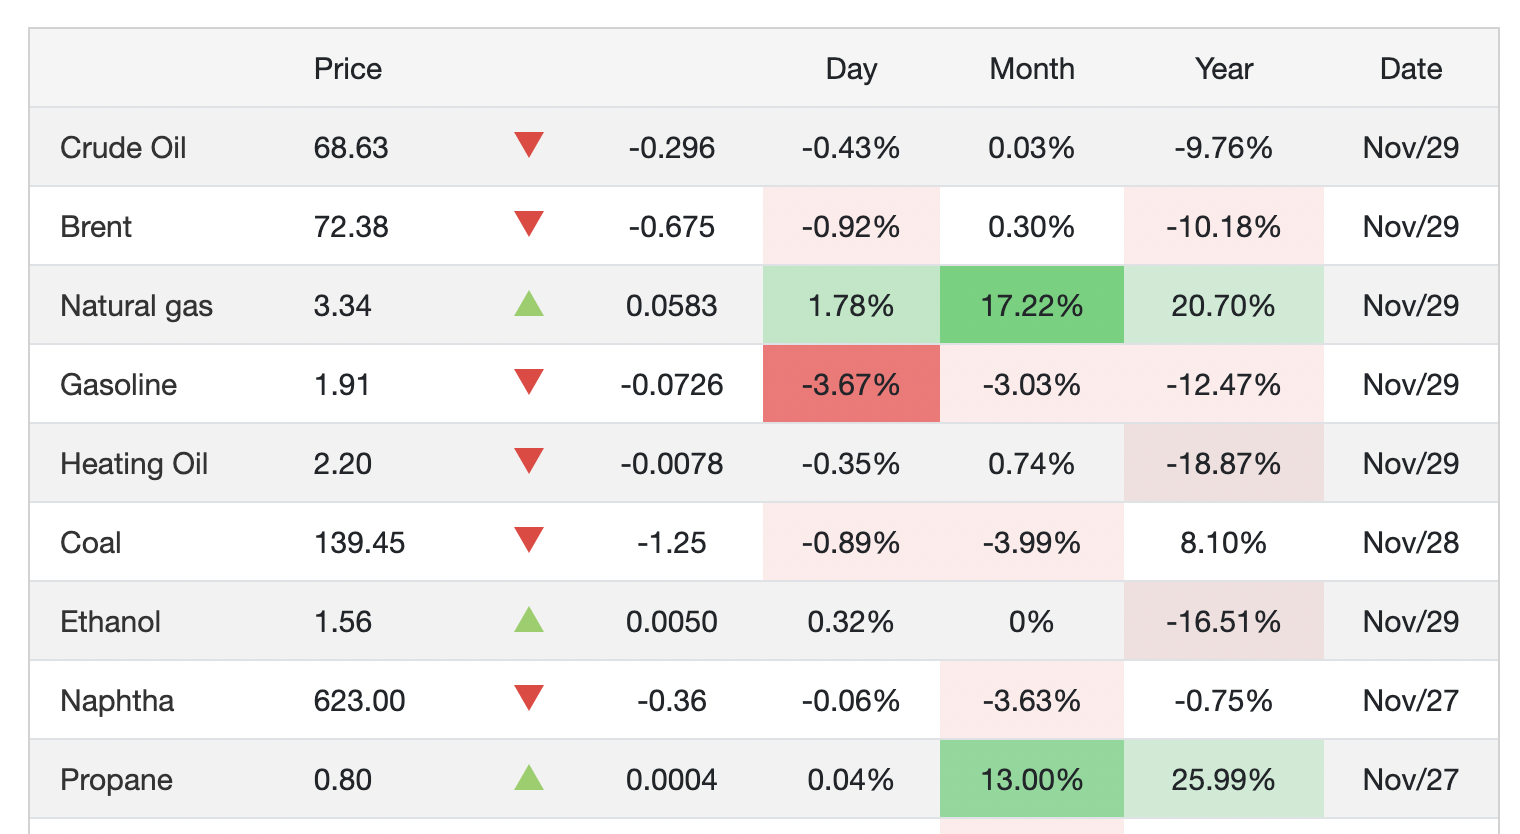Sort by the Day column header
The image size is (1520, 834).
[x=851, y=69]
